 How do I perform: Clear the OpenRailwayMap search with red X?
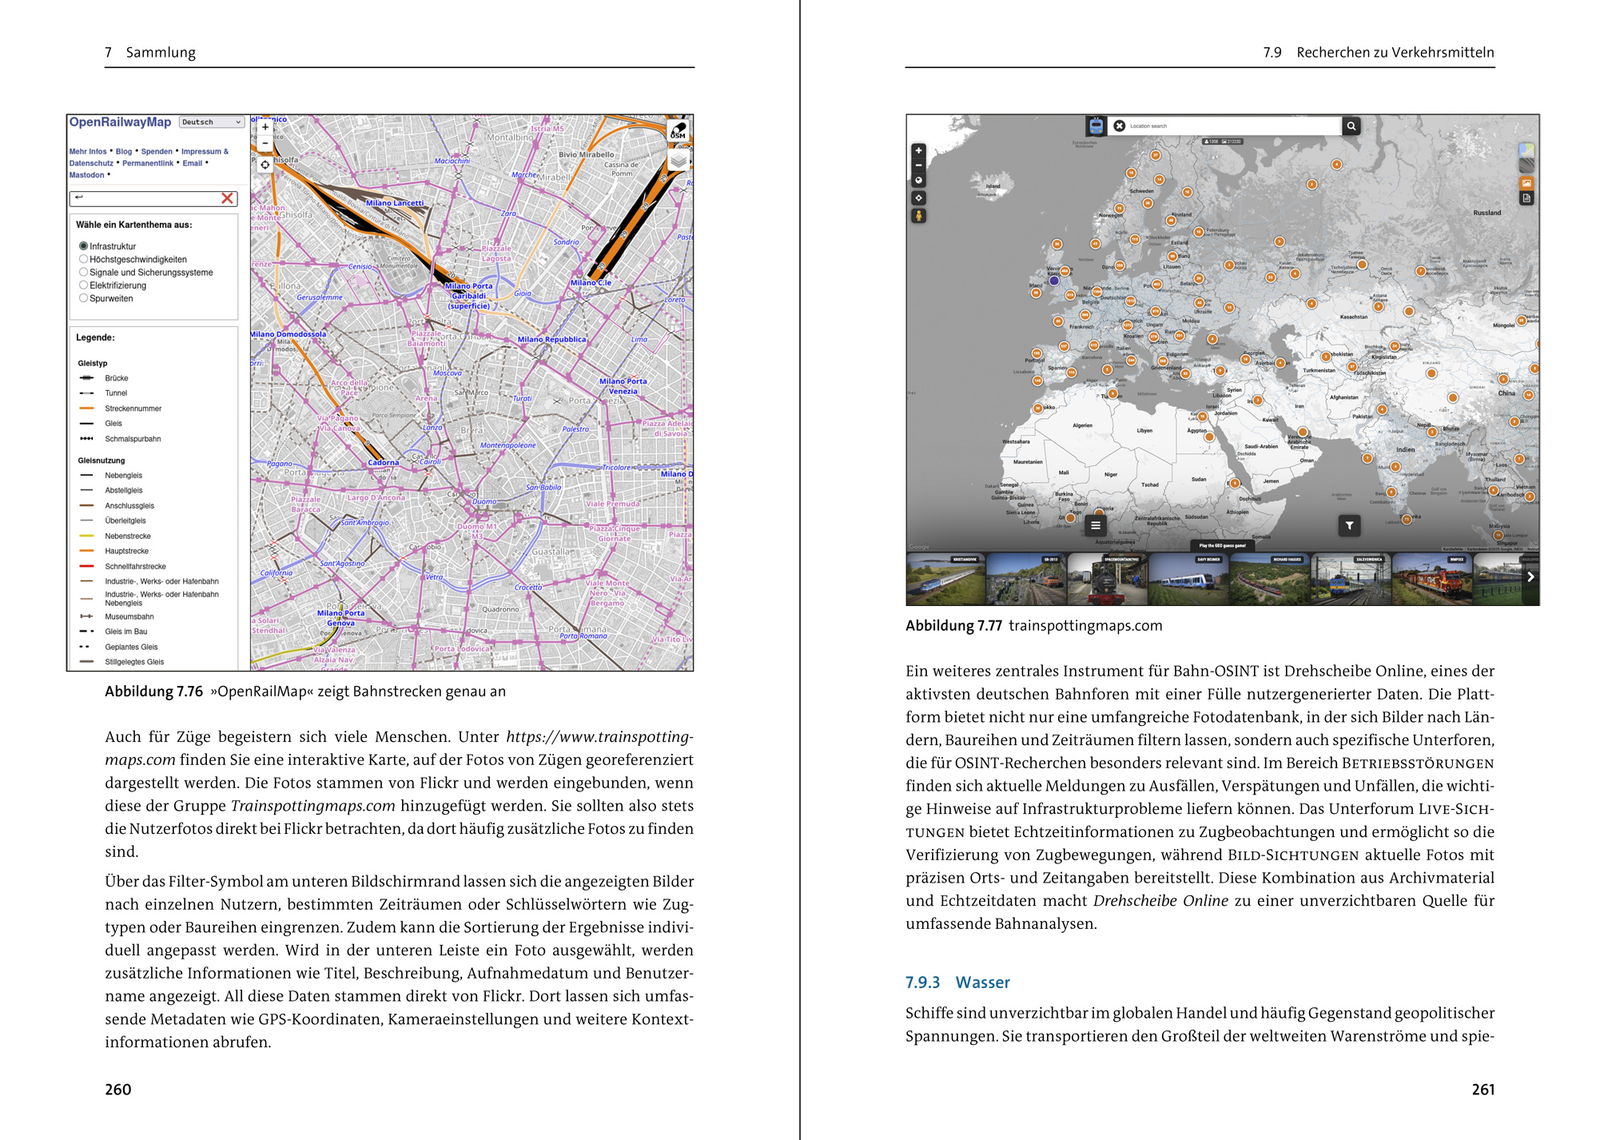coord(228,198)
